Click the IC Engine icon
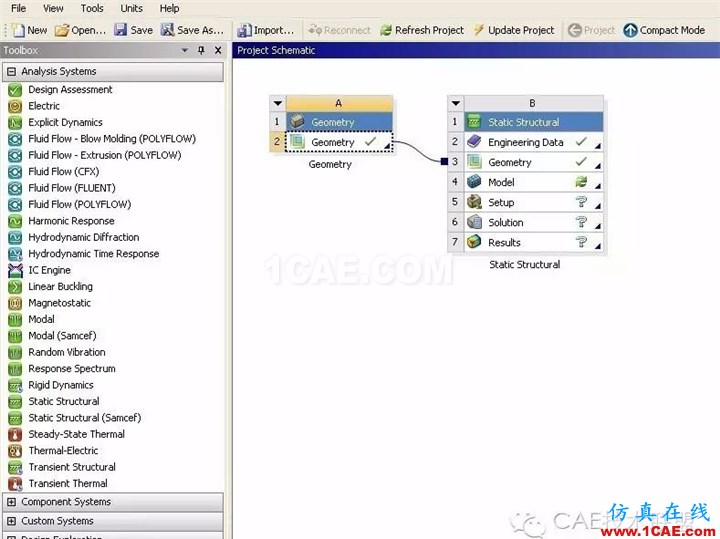Screen dimensions: 720x539 (x=15, y=270)
